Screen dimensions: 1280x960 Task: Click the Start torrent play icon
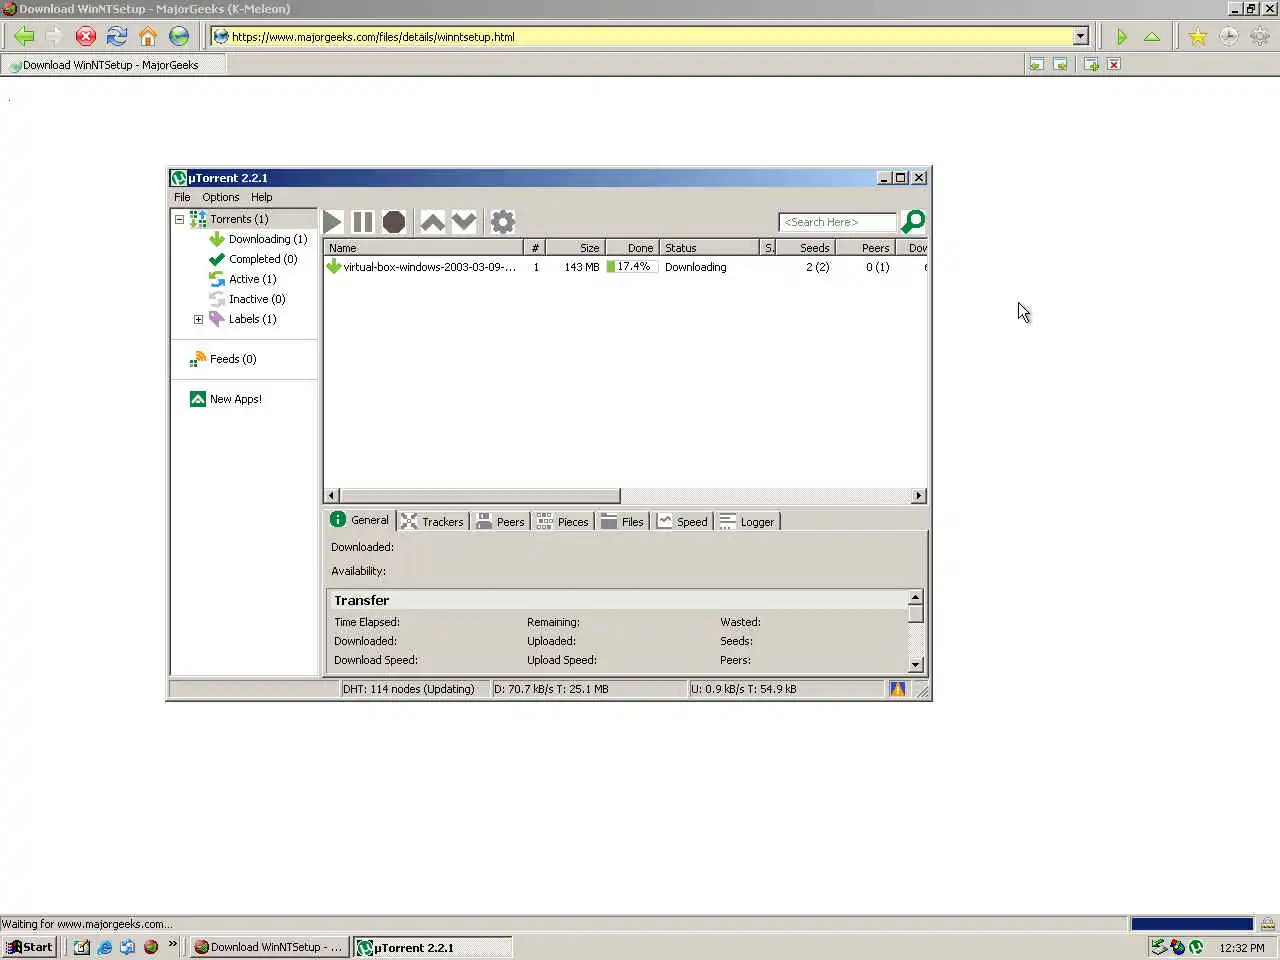[x=333, y=222]
